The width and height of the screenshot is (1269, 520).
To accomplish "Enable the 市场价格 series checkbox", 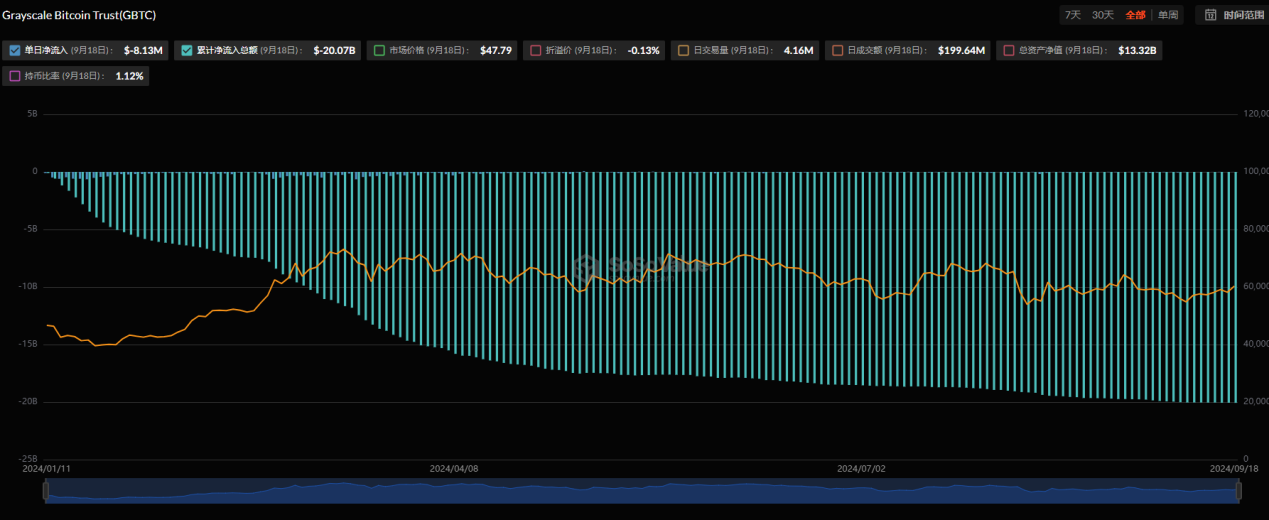I will pos(378,50).
